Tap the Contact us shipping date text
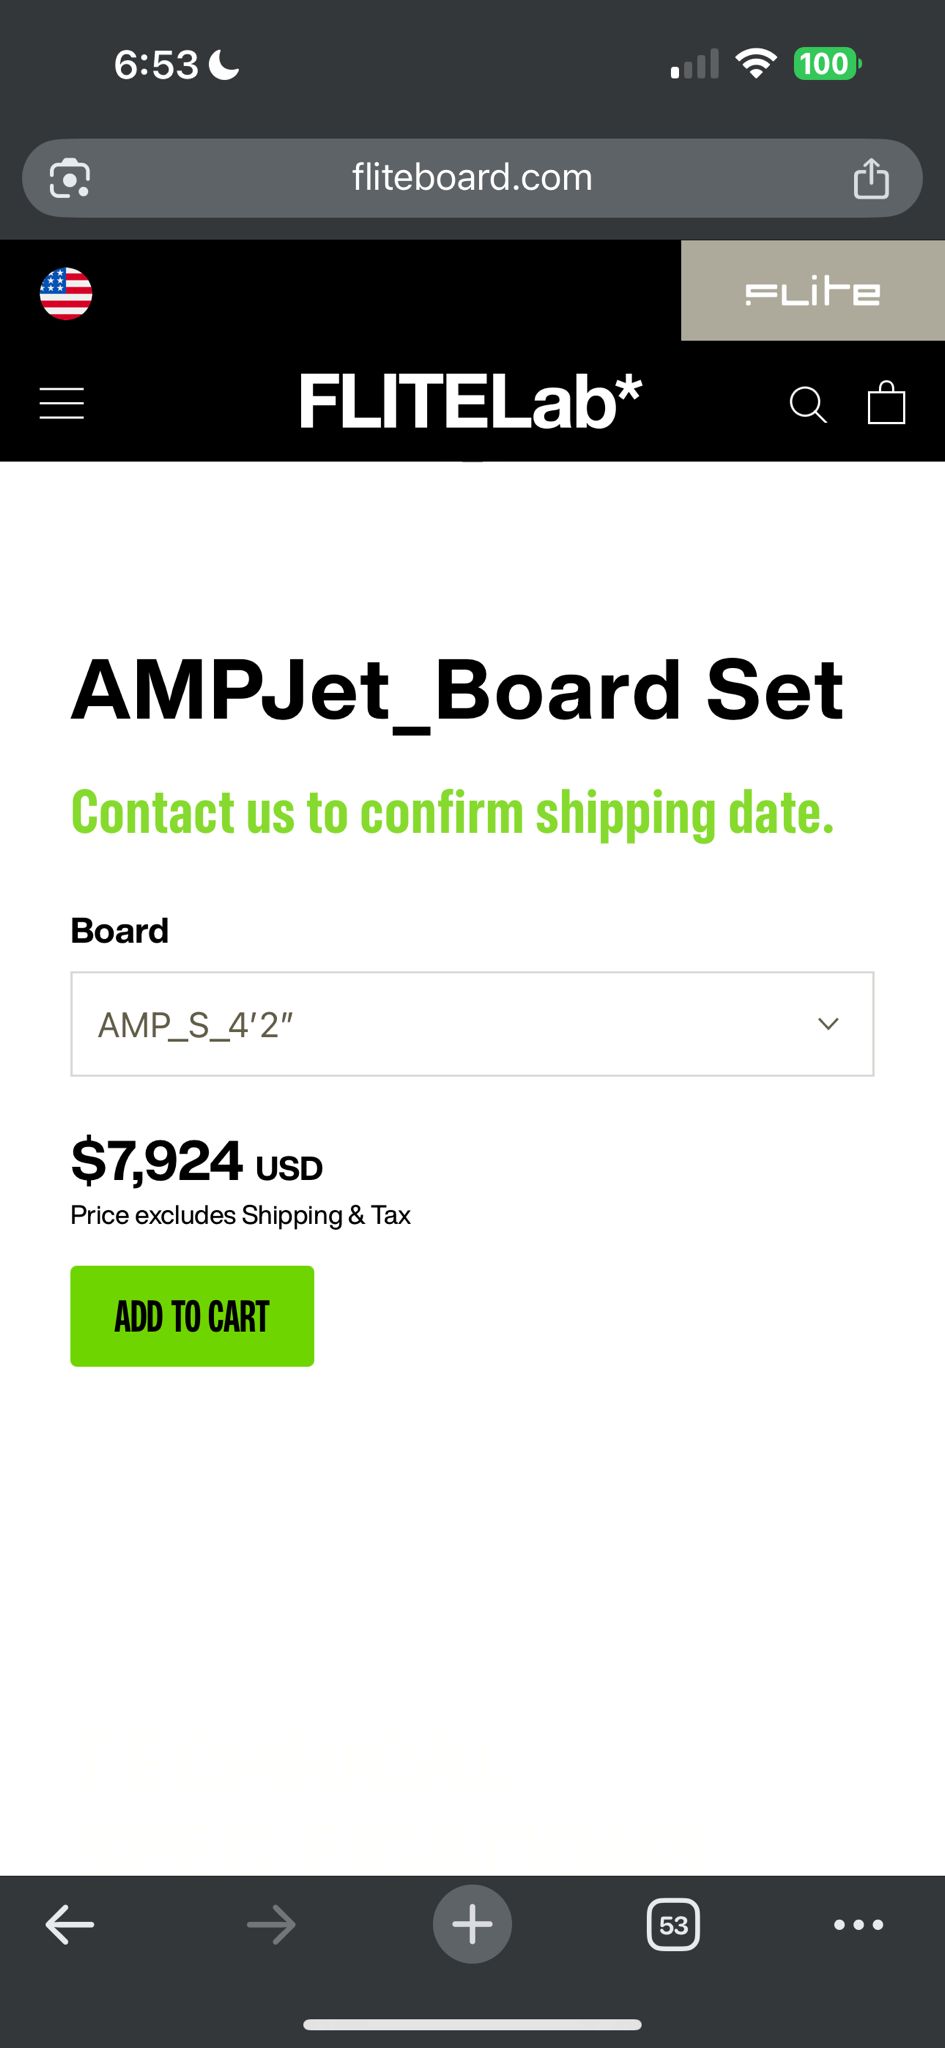This screenshot has width=945, height=2048. [x=452, y=812]
